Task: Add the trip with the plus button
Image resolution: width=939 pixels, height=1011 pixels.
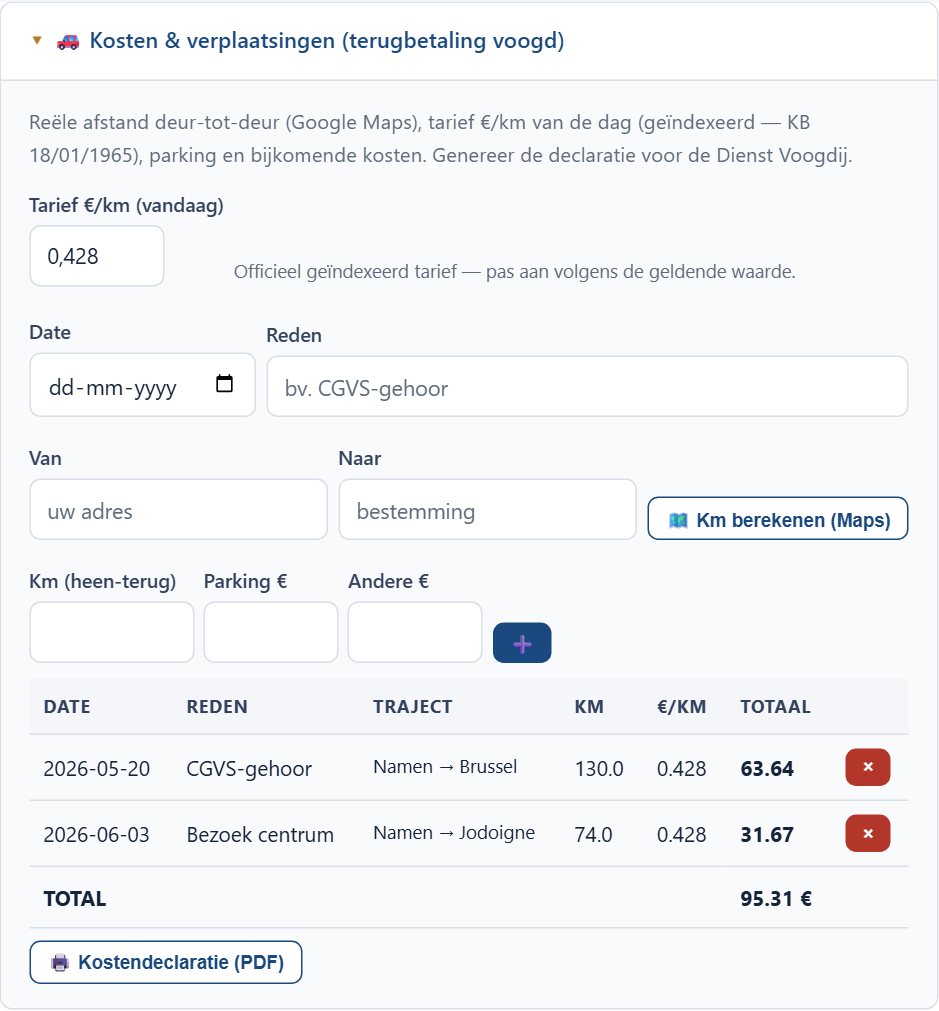Action: point(522,643)
